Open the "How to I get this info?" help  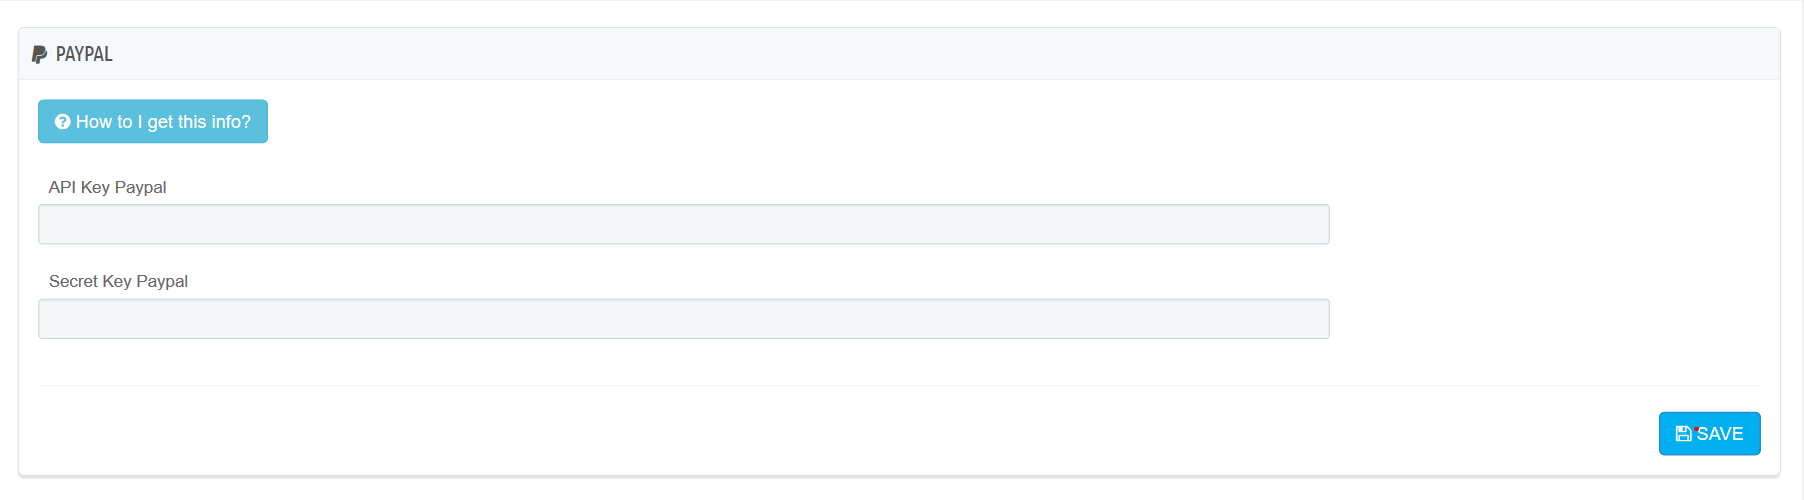pos(153,122)
